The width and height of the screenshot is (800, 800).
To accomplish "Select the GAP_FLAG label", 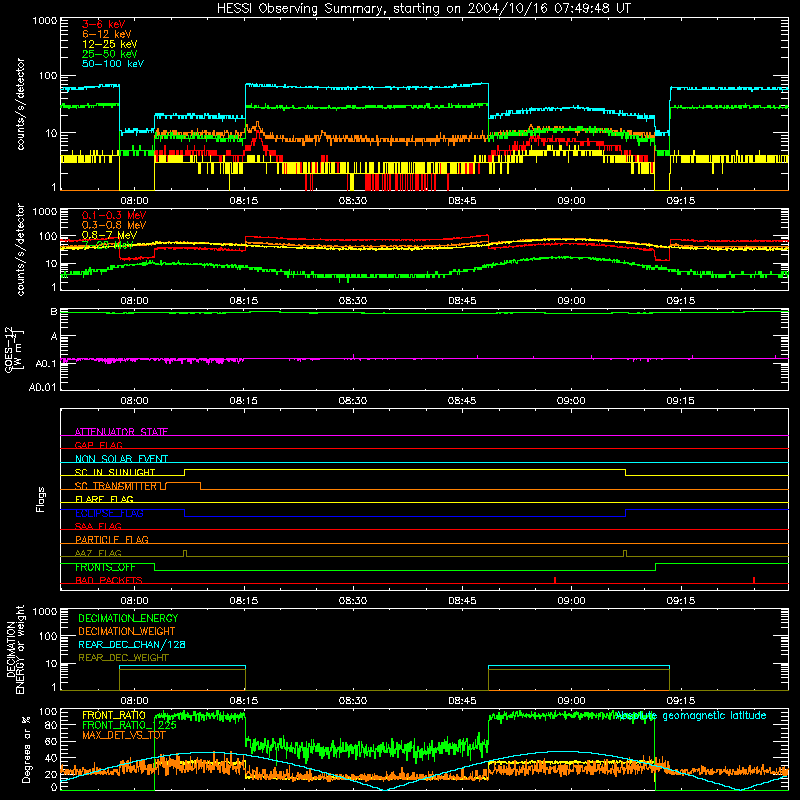I will tap(98, 445).
